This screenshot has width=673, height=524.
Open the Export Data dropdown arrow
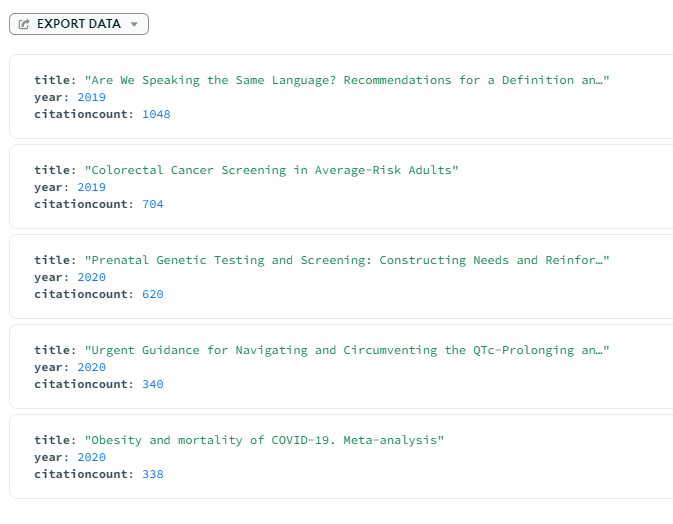(x=134, y=24)
